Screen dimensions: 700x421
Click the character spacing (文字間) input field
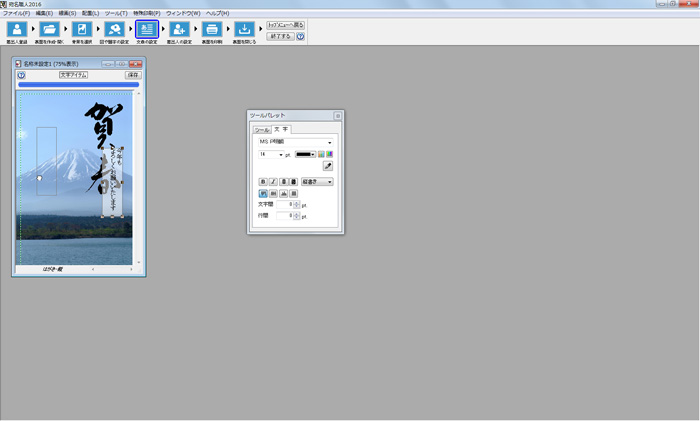284,204
